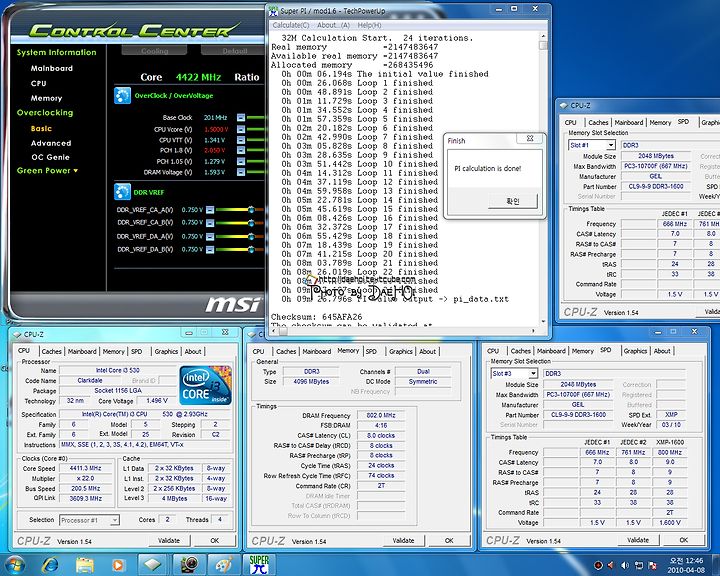The height and width of the screenshot is (576, 720).
Task: Expand the Green Power menu
Action: click(x=47, y=170)
